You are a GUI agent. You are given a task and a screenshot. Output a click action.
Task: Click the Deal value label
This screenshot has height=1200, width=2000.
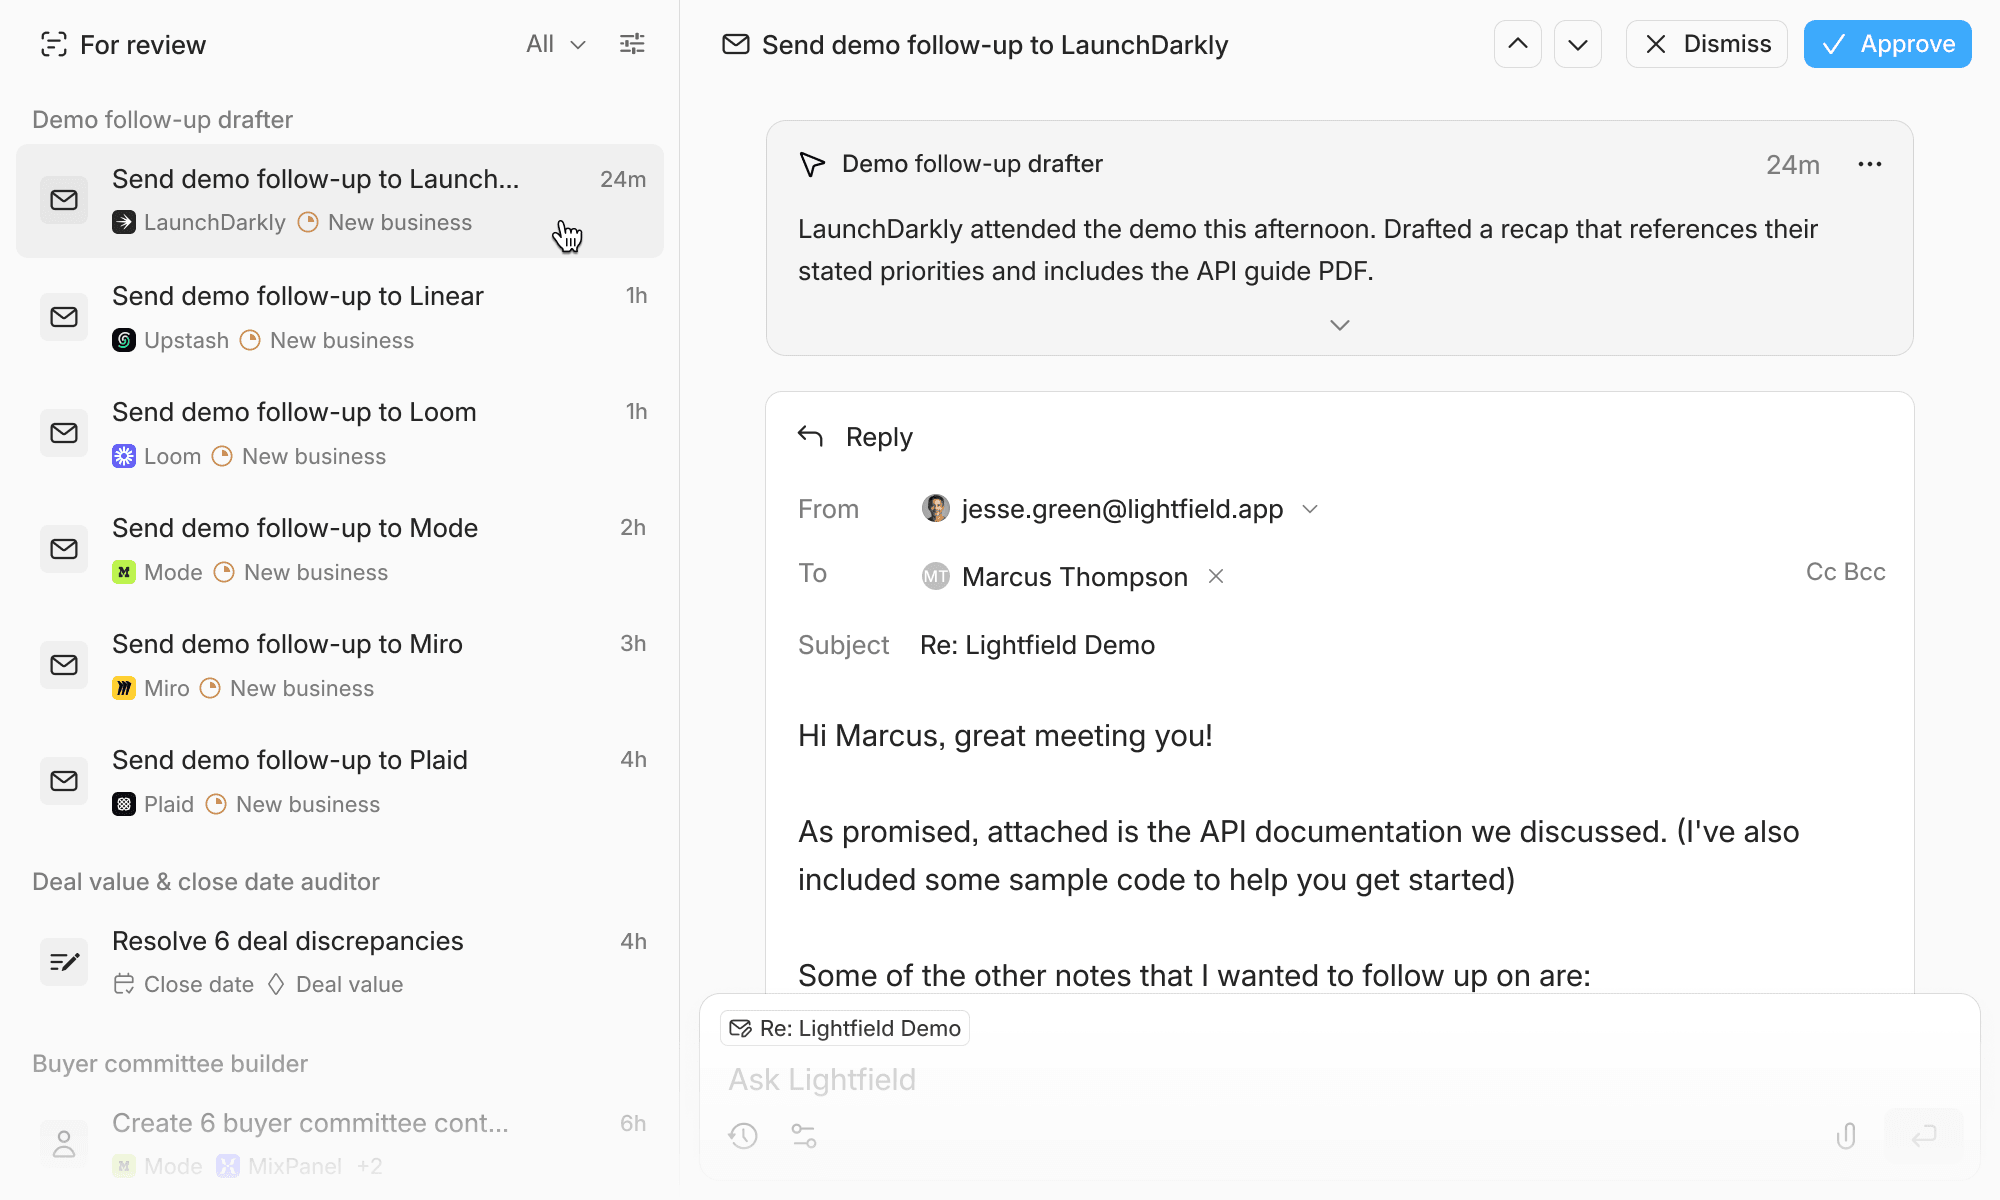[x=350, y=984]
